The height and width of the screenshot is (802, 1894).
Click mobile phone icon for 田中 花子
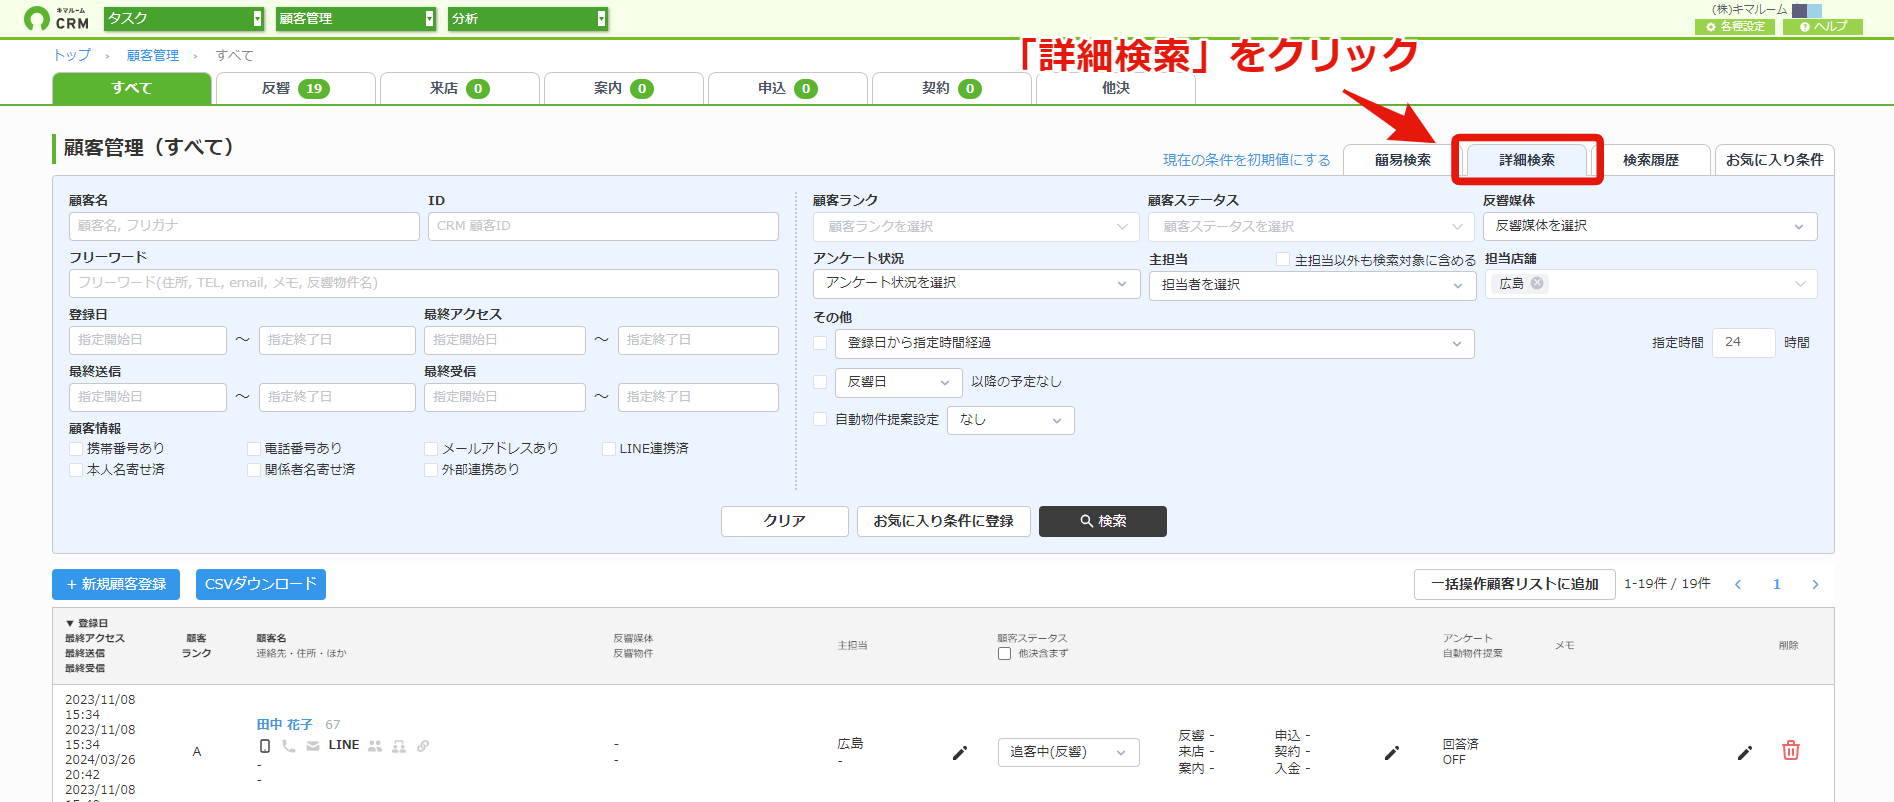click(265, 746)
